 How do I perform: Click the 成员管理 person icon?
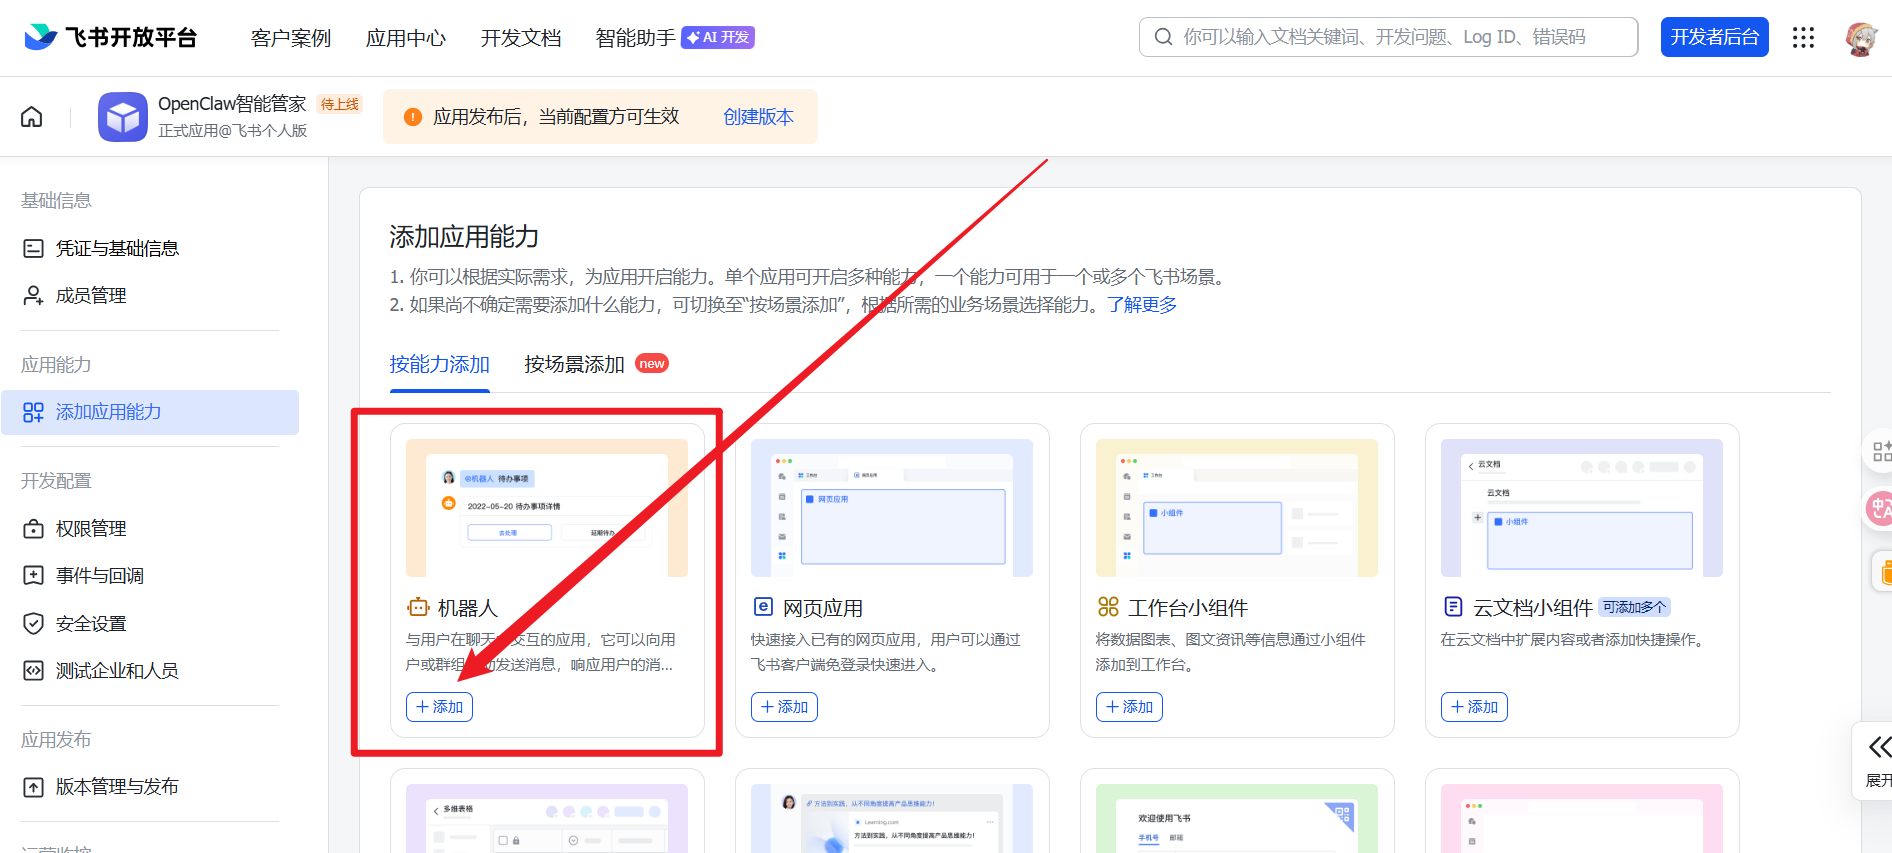(x=33, y=295)
